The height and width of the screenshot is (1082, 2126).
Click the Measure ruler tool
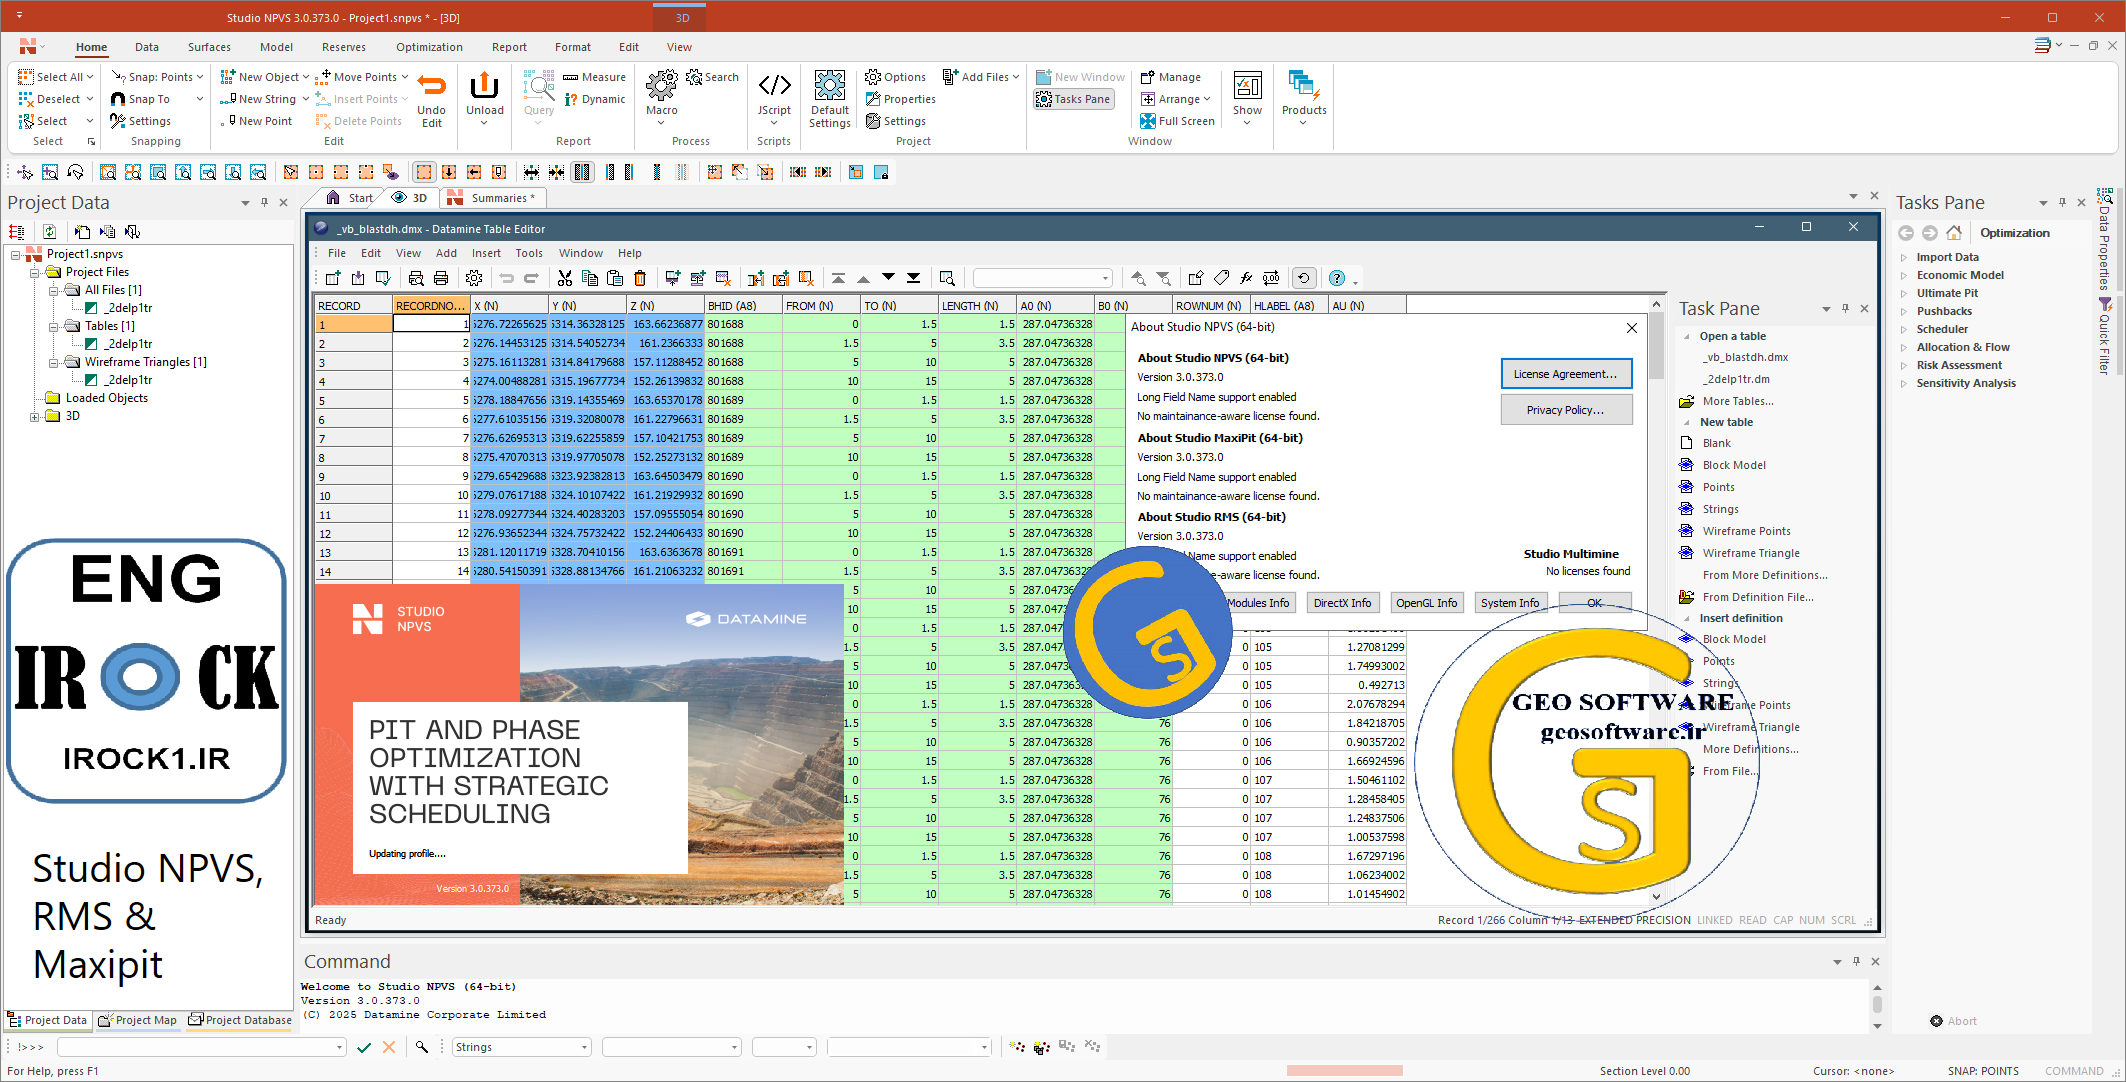[594, 77]
